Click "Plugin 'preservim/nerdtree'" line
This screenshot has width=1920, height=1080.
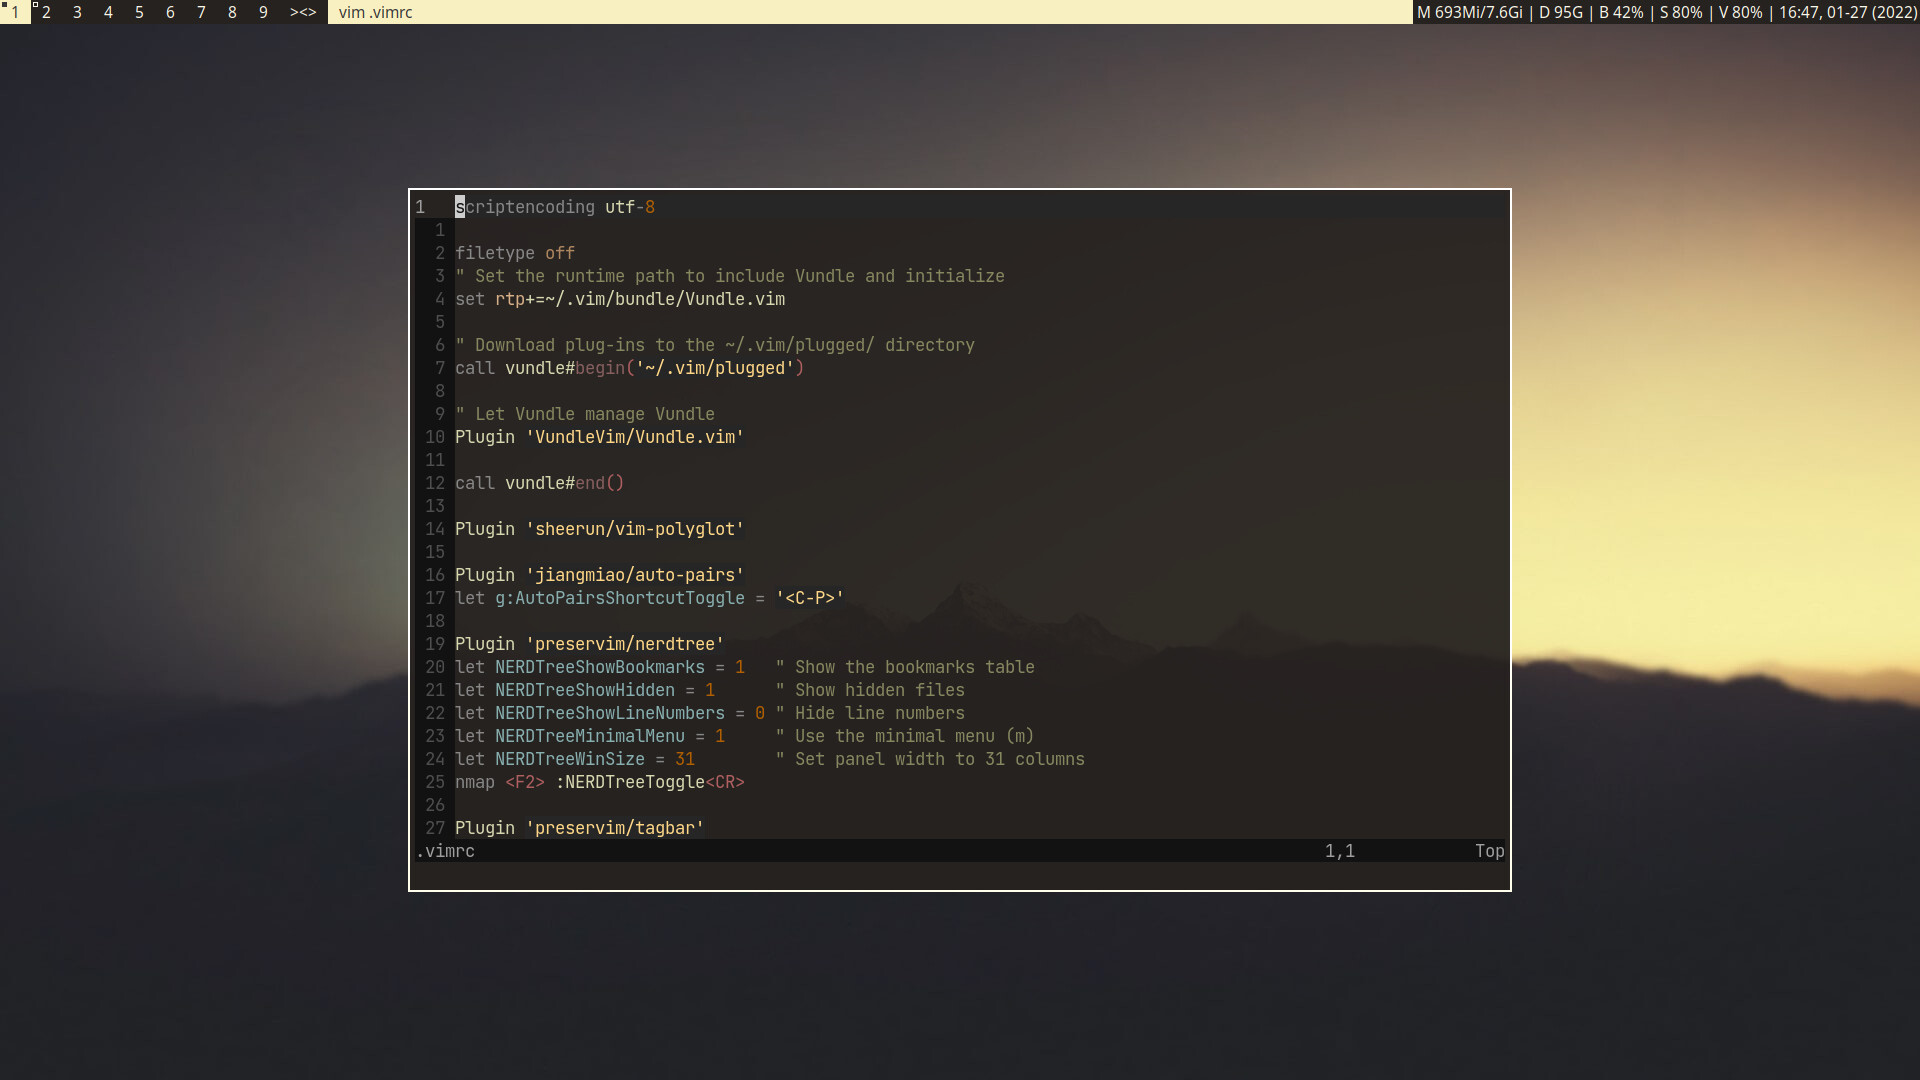(590, 644)
